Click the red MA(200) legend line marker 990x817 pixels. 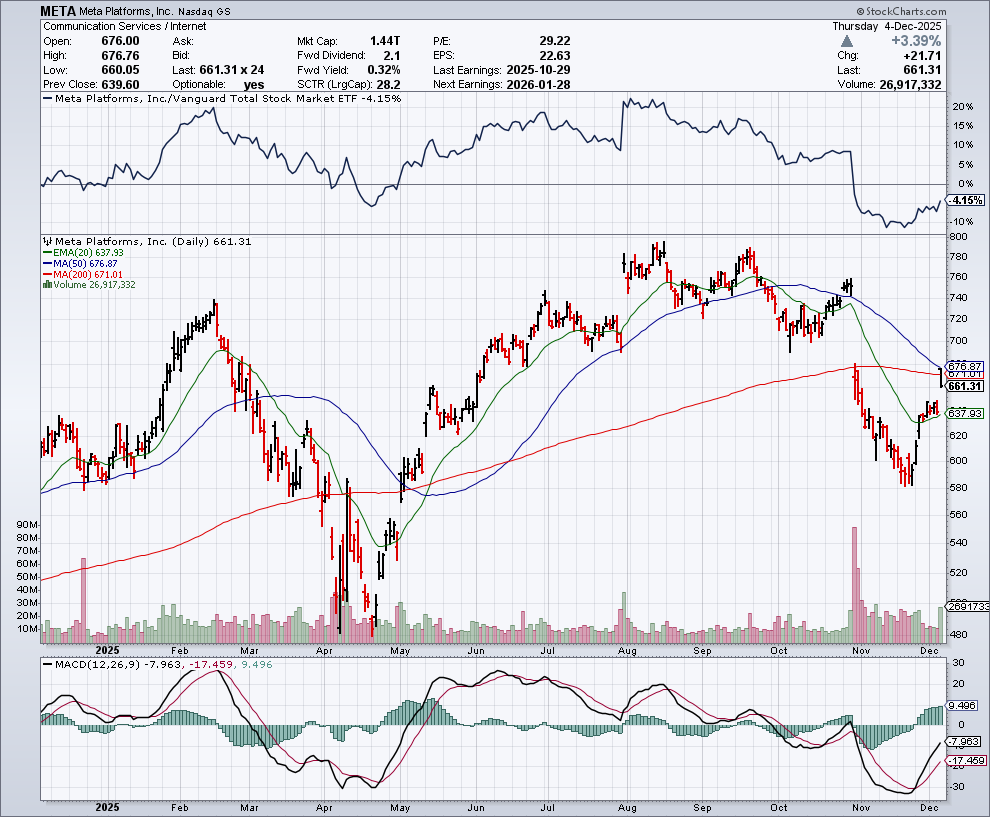(x=45, y=274)
